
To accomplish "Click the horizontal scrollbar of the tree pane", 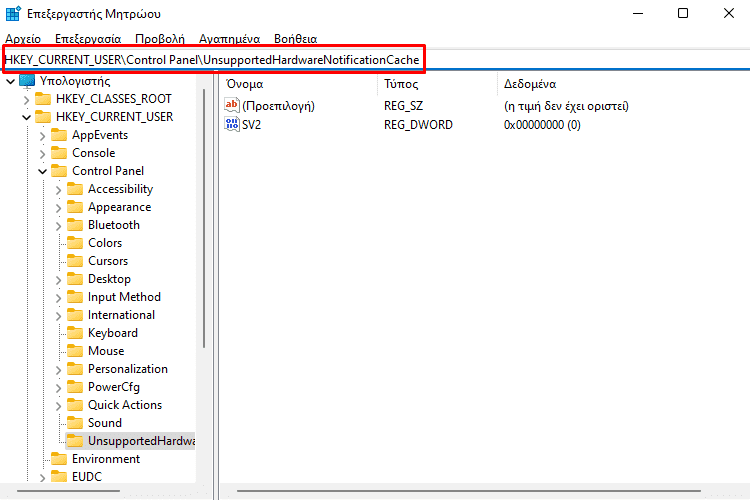I will pyautogui.click(x=68, y=491).
